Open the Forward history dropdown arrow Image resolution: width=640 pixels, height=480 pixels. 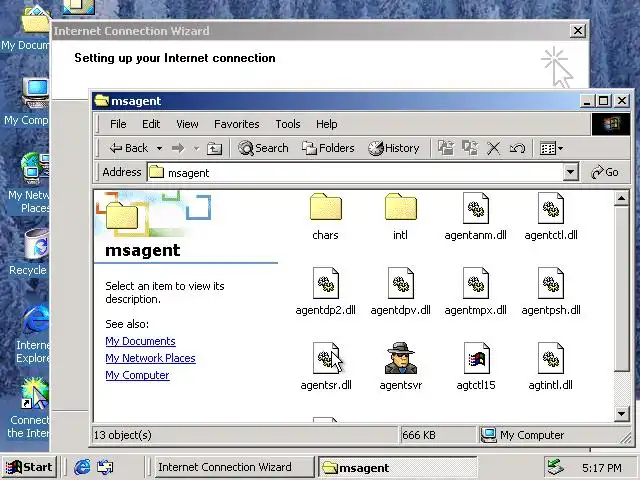point(196,148)
